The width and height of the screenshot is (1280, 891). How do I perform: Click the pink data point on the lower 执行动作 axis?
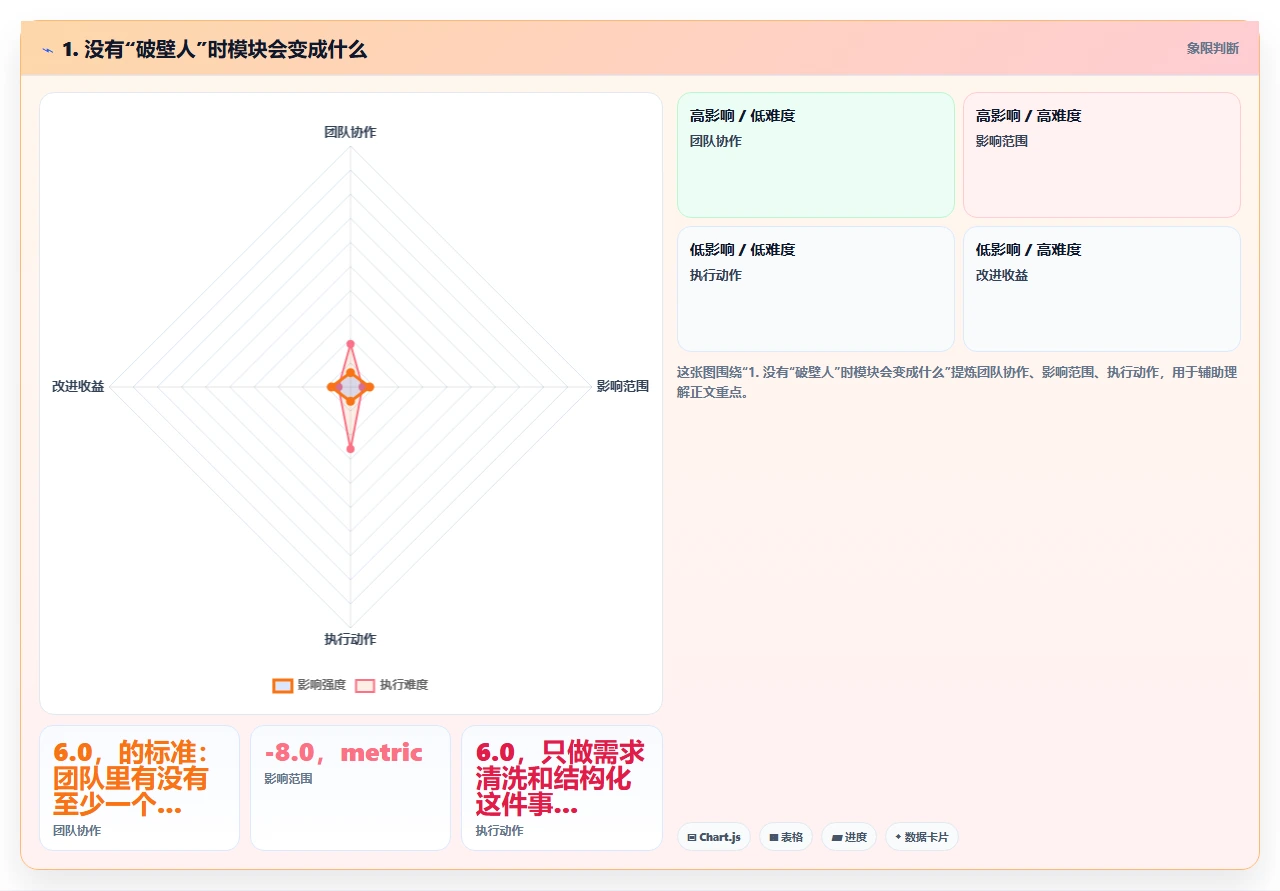pos(350,449)
